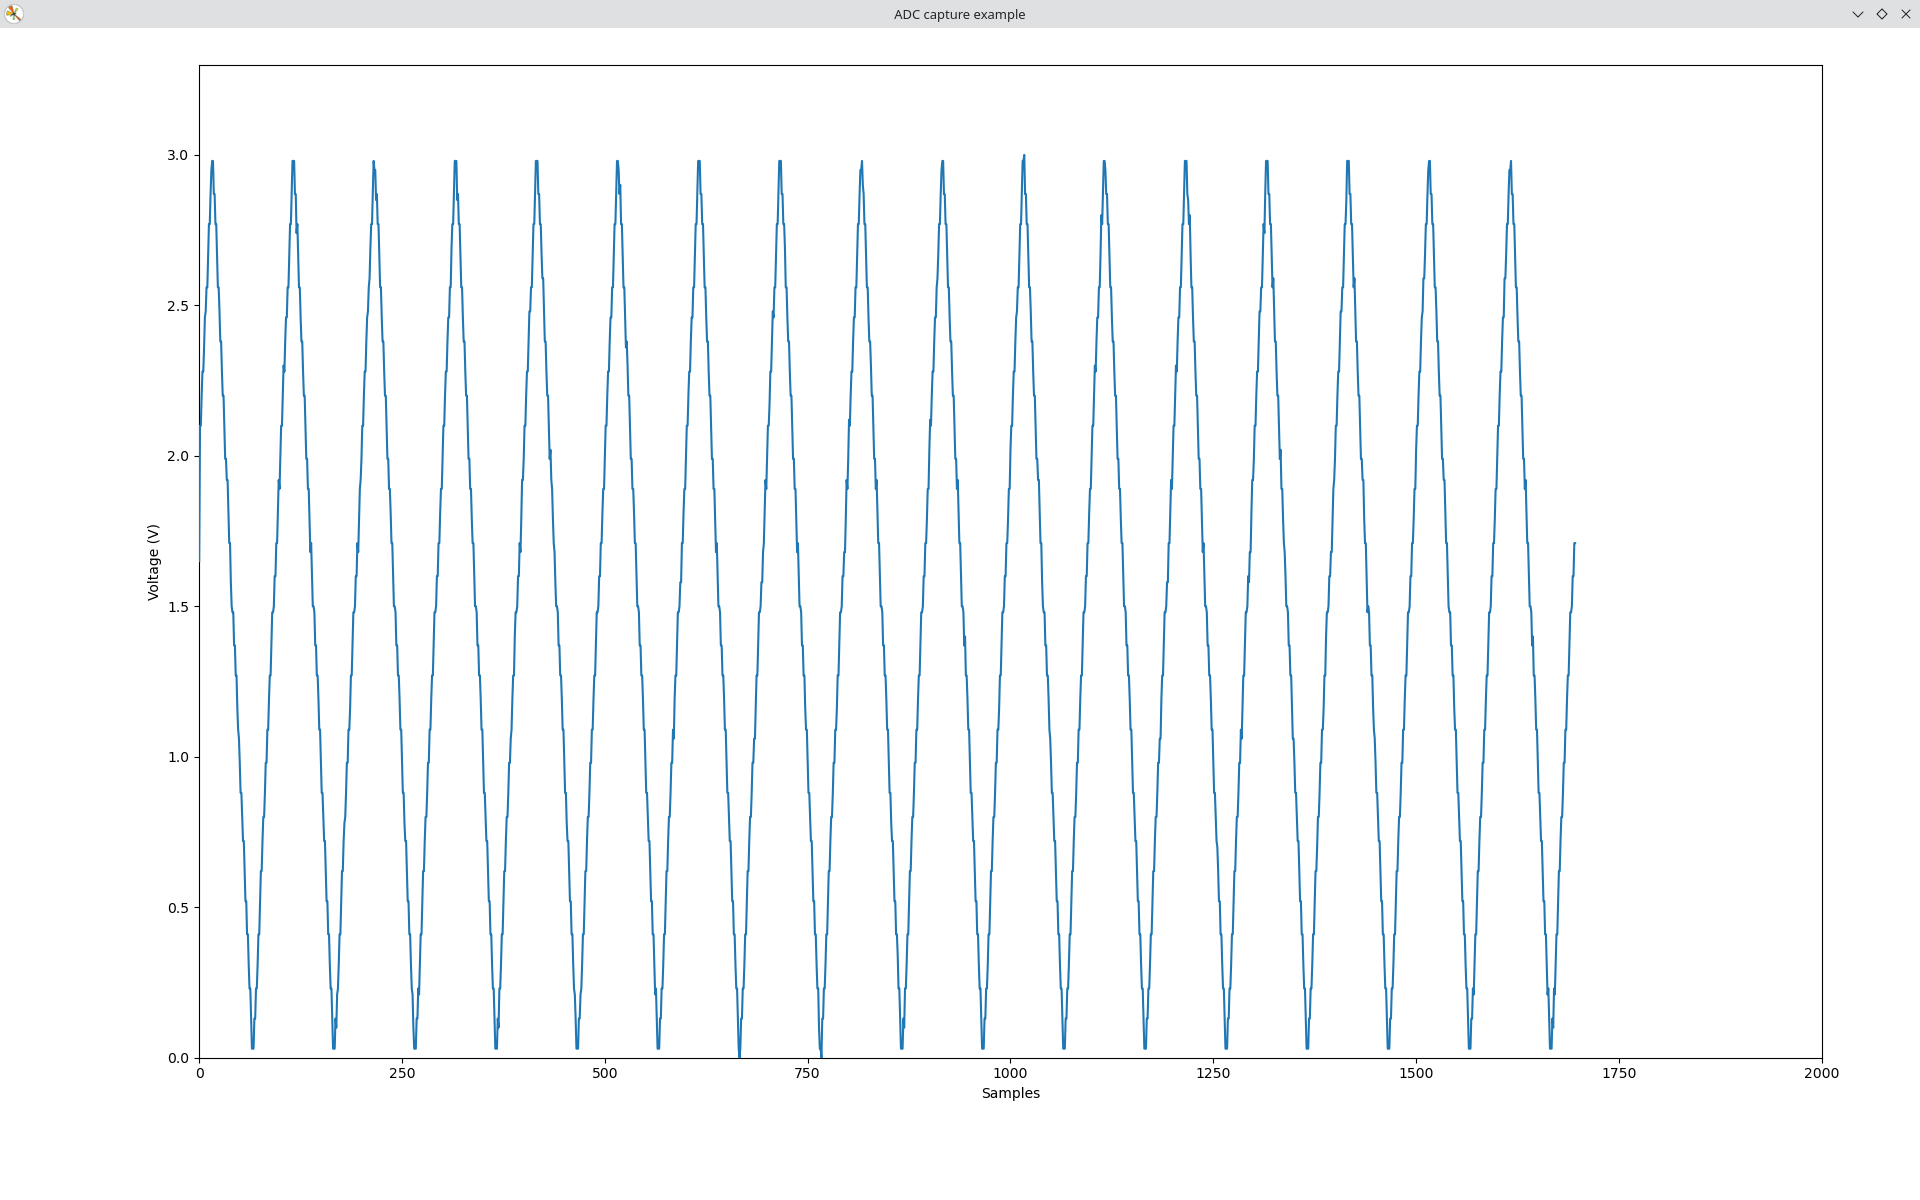
Task: Click the y-axis tick label '2.0'
Action: [177, 456]
